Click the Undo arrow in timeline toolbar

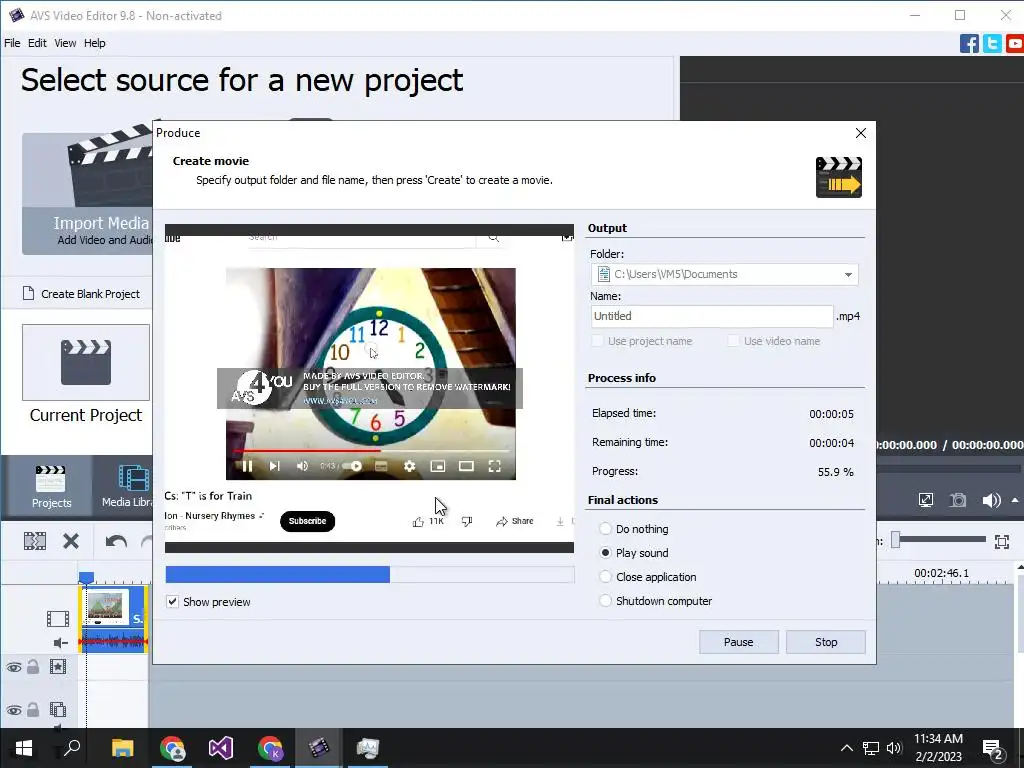116,541
